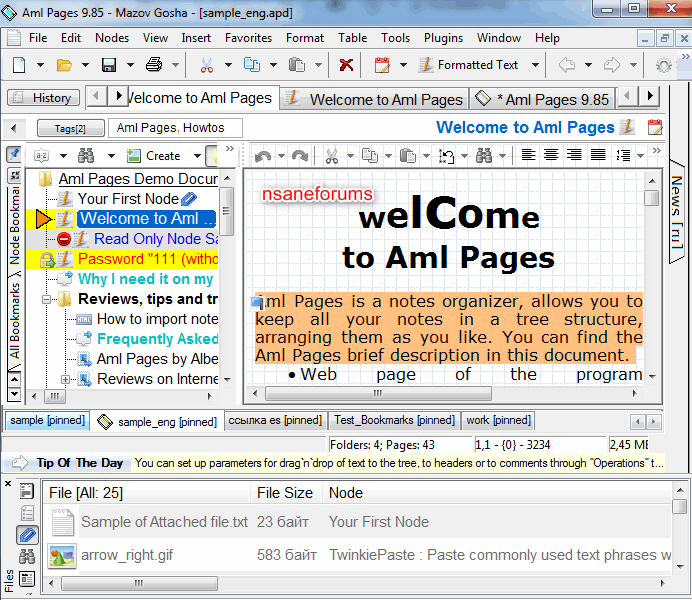The height and width of the screenshot is (600, 692).
Task: Open the All Bookmarks side tab
Action: point(14,321)
